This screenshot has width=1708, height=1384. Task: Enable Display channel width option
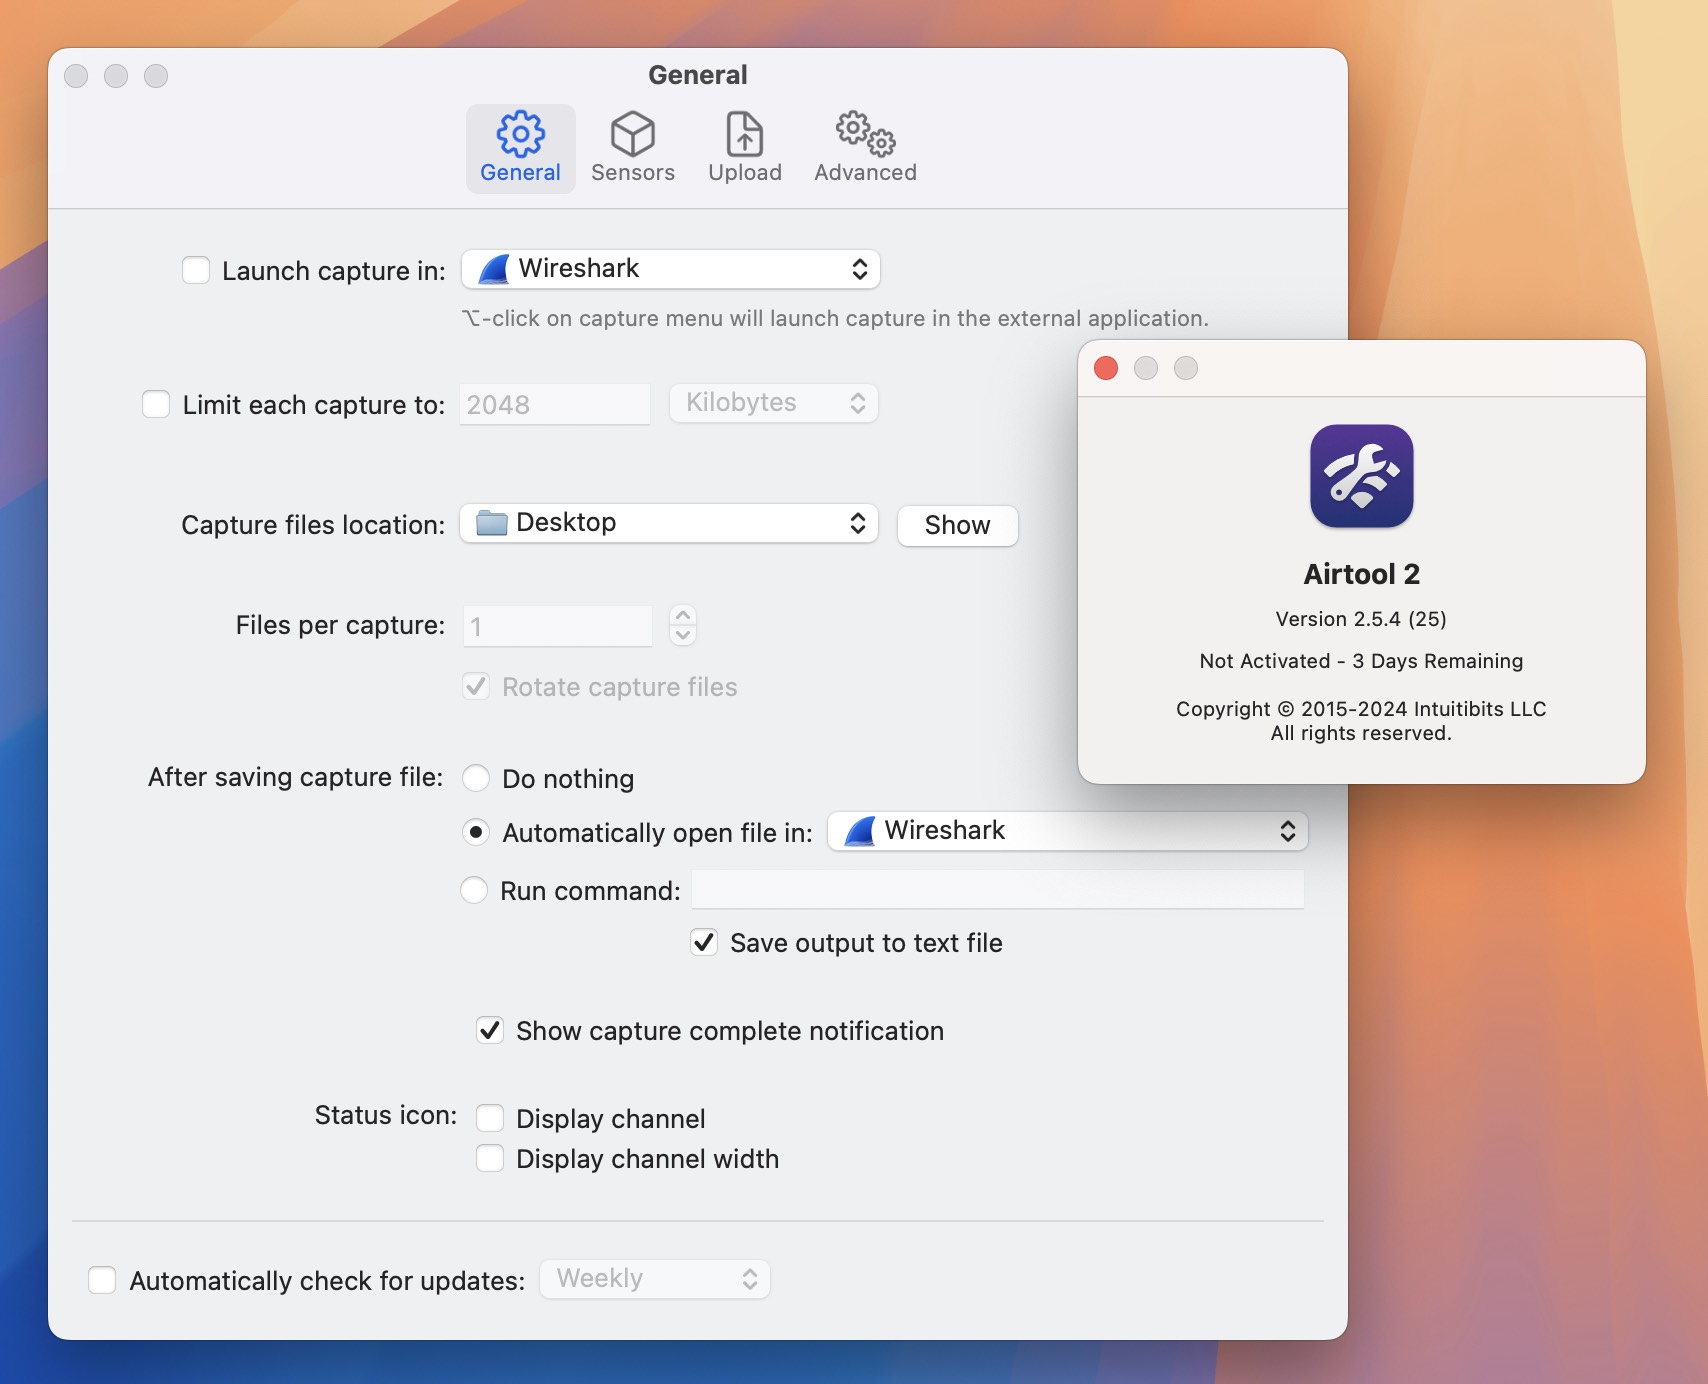(x=490, y=1158)
